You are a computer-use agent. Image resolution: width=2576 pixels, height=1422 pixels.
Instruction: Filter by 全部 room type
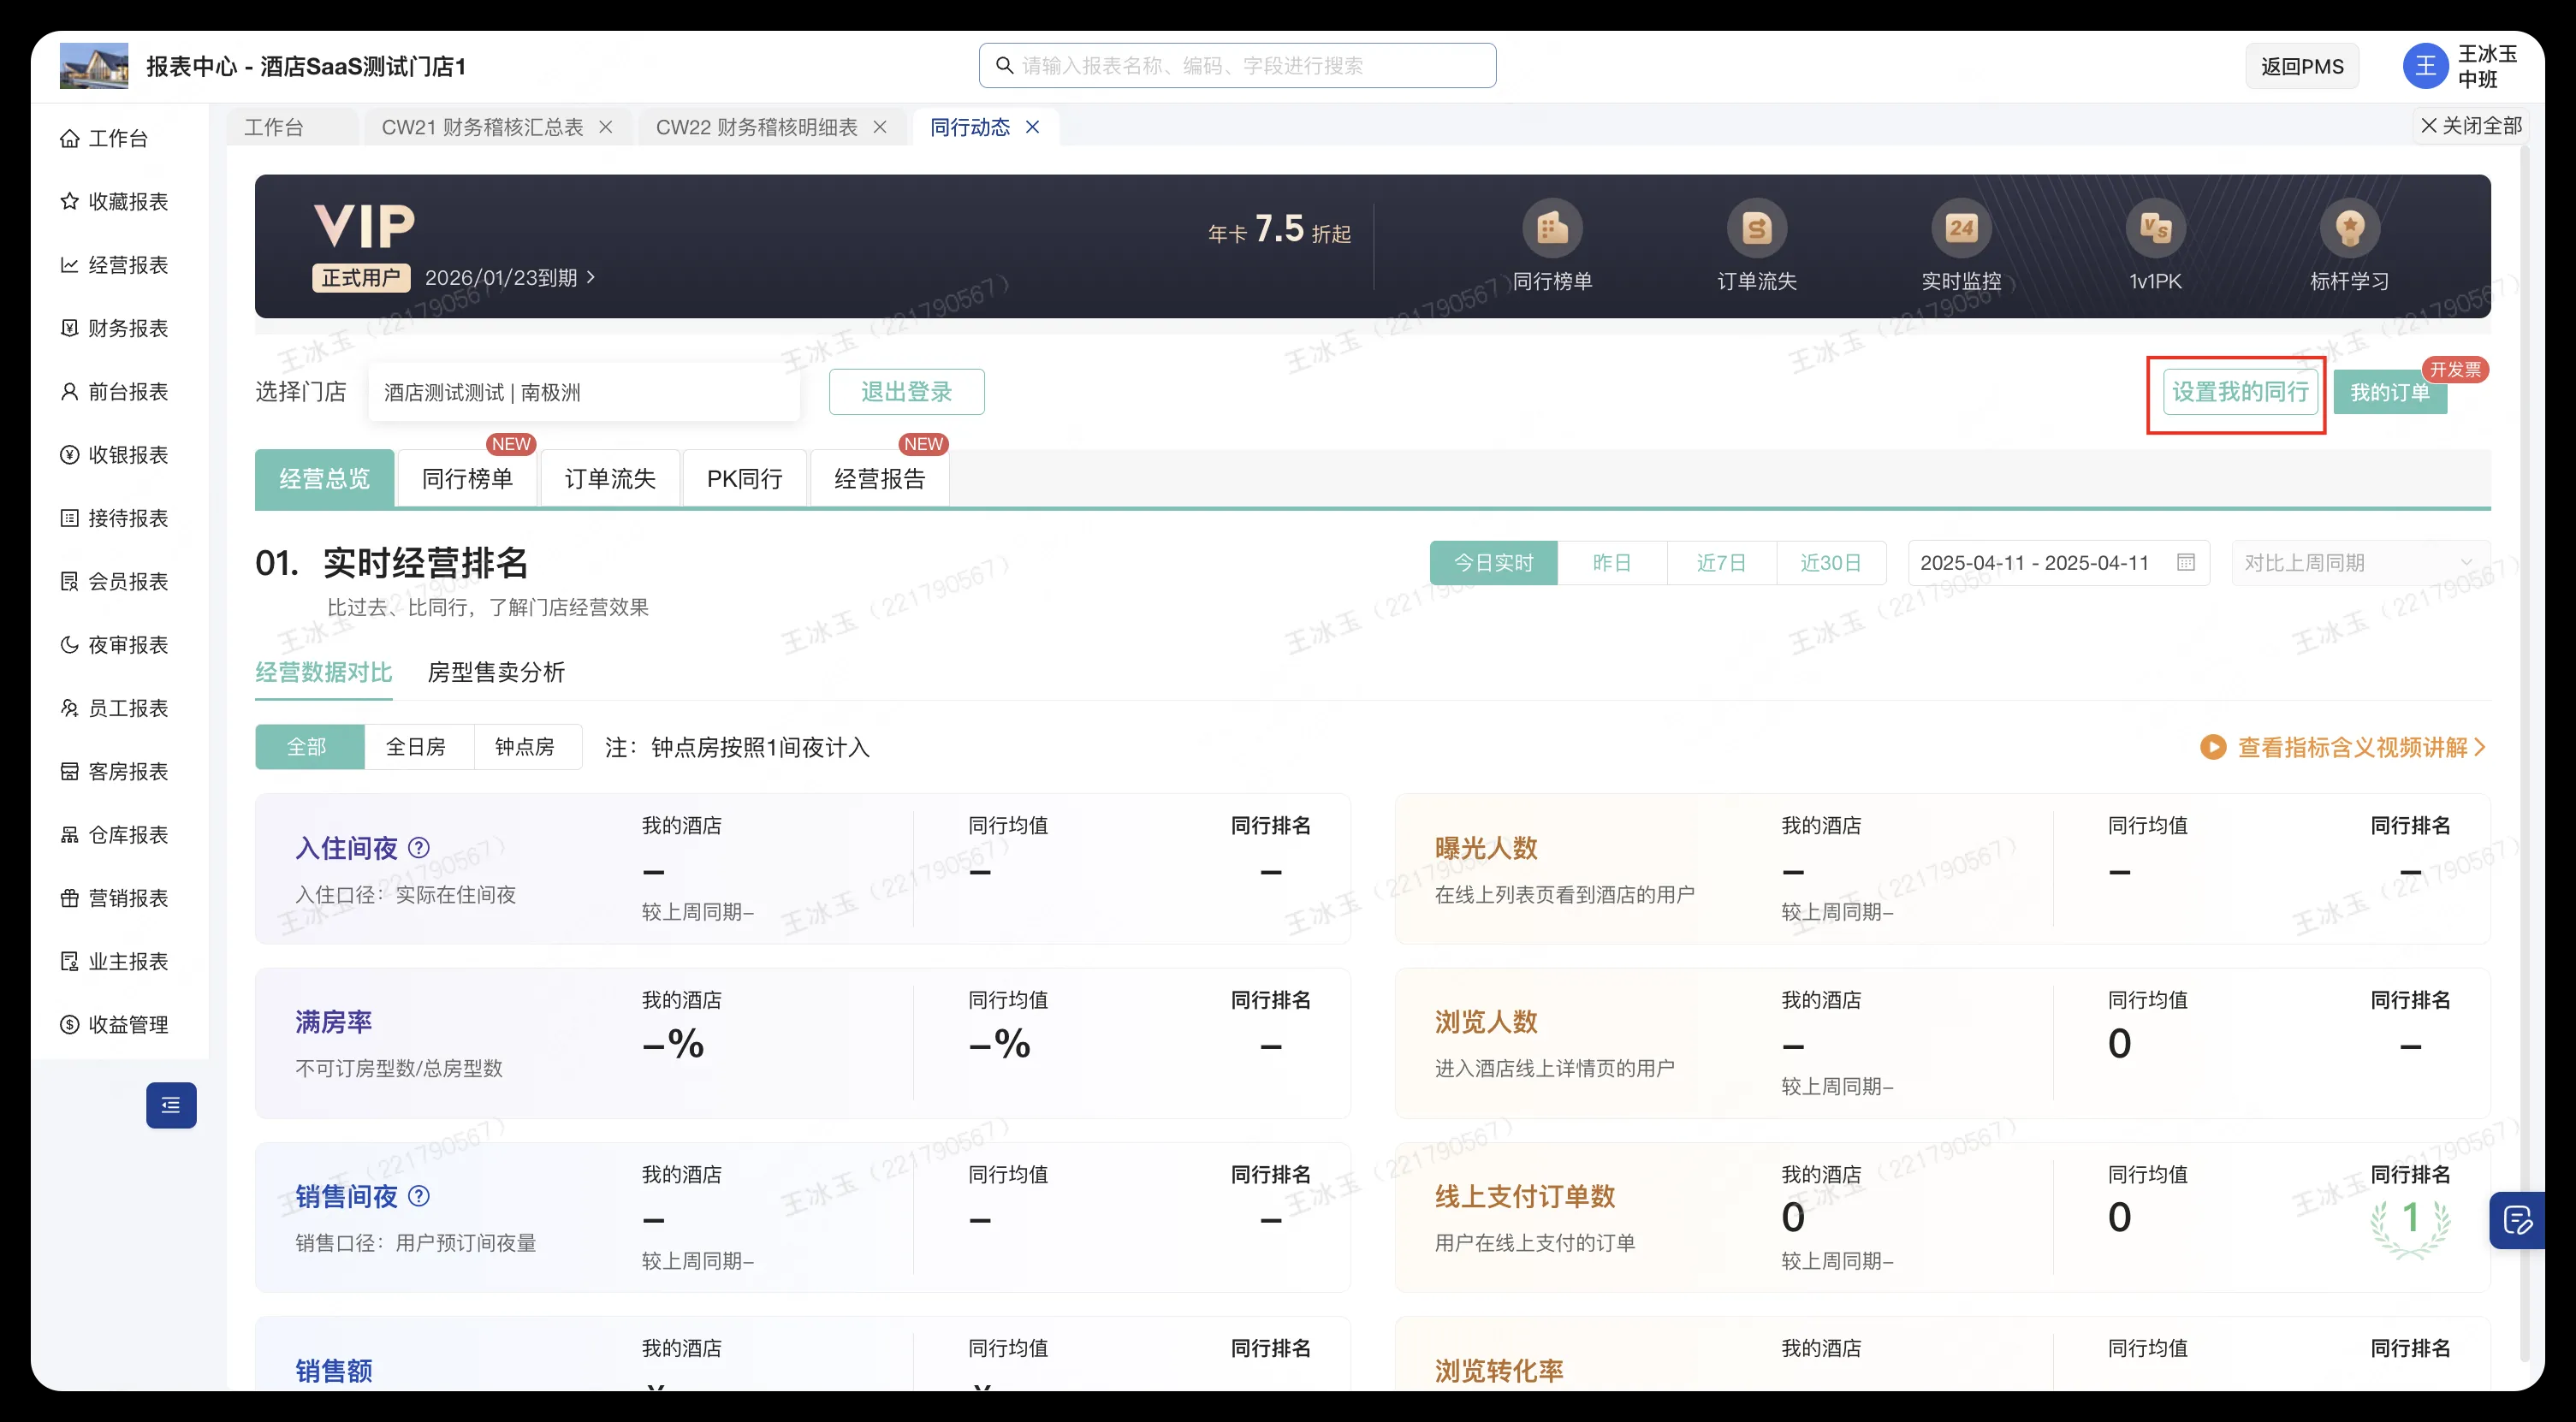(x=310, y=747)
